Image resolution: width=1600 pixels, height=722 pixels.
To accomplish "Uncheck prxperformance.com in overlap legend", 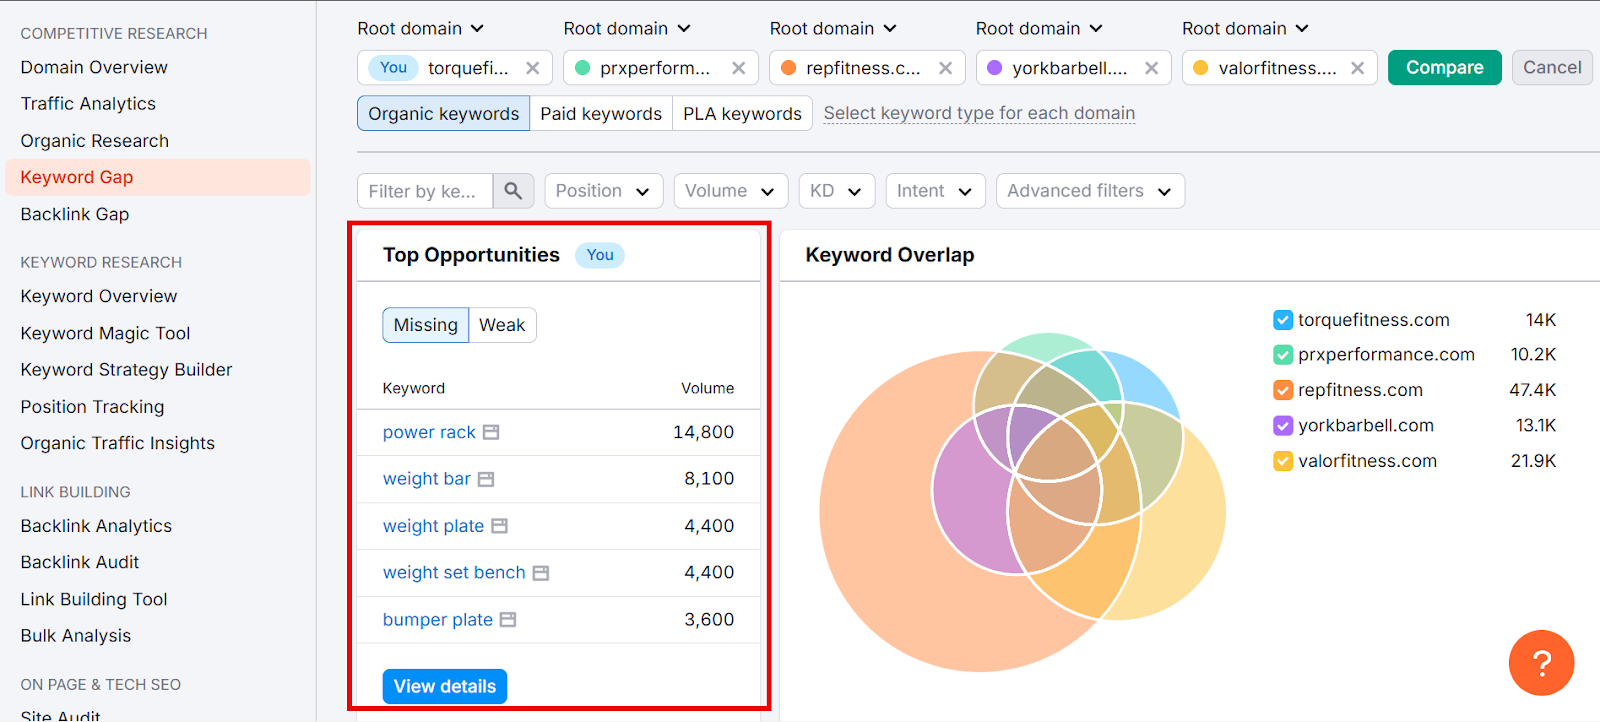I will (1283, 355).
